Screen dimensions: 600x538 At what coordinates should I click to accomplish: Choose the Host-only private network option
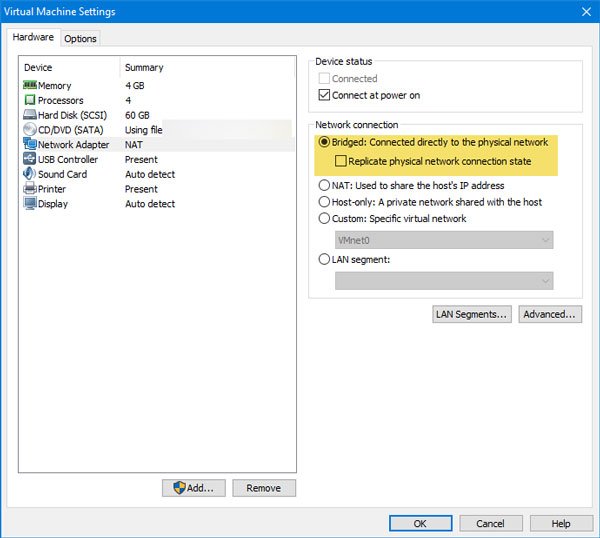click(x=324, y=202)
